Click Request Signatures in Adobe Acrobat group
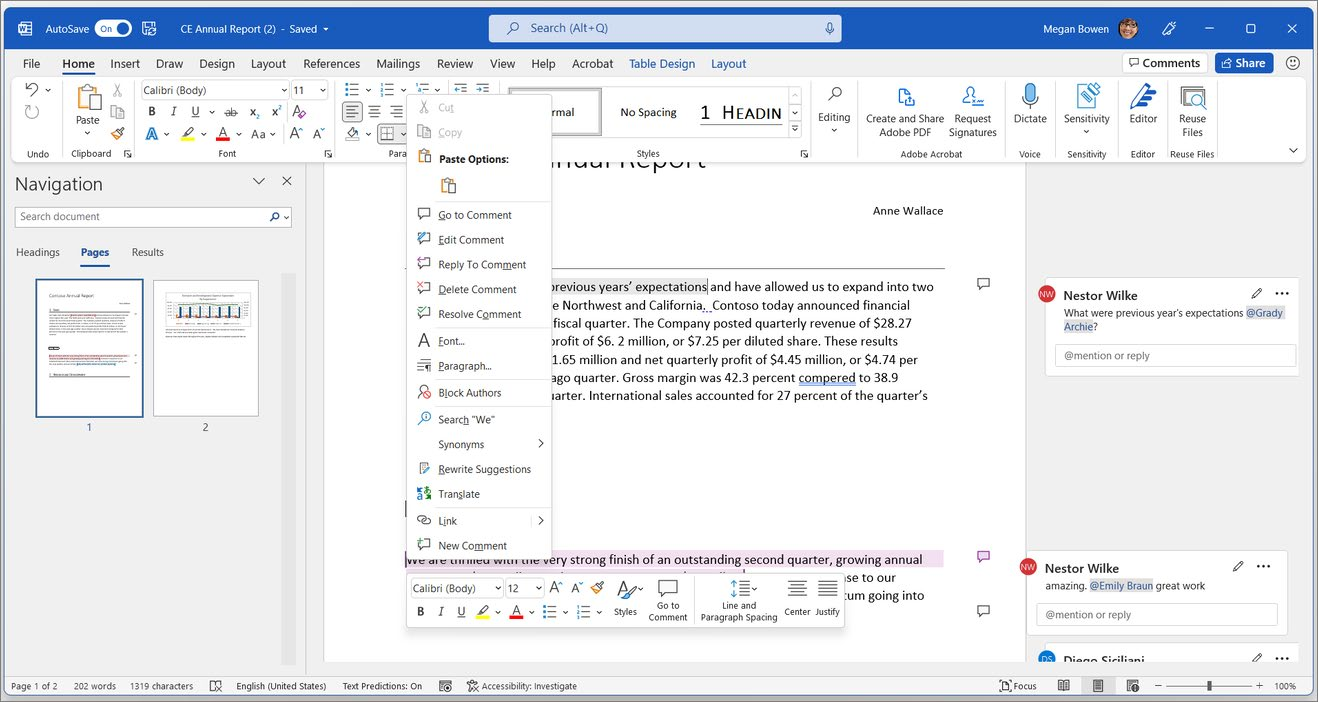The image size is (1318, 702). click(973, 110)
